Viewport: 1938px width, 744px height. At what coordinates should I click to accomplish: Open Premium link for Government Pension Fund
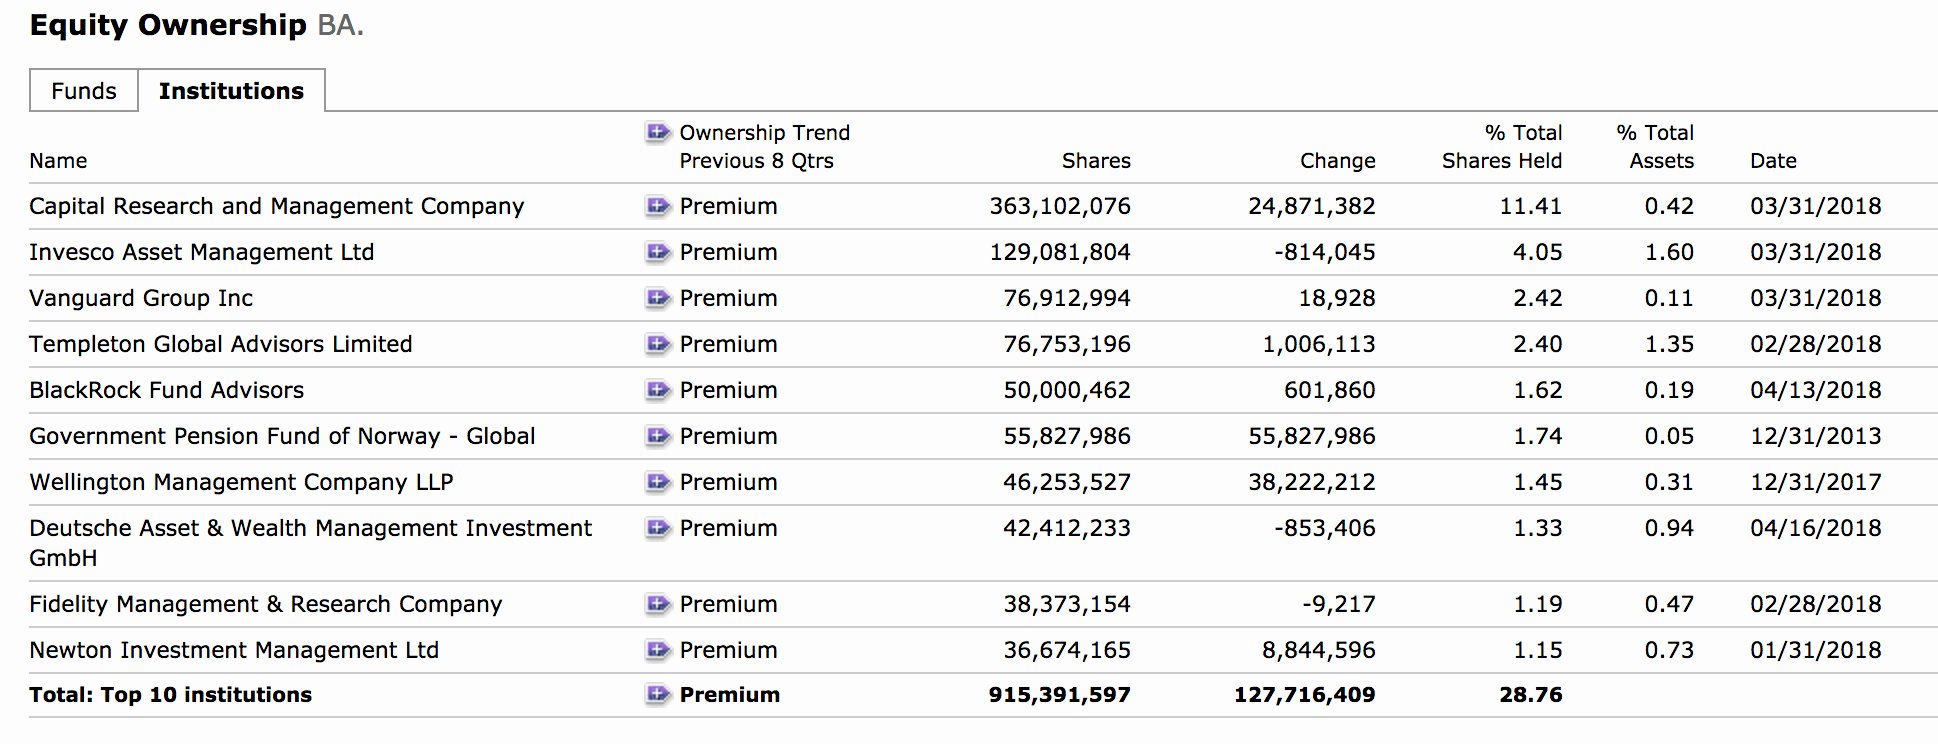point(728,436)
